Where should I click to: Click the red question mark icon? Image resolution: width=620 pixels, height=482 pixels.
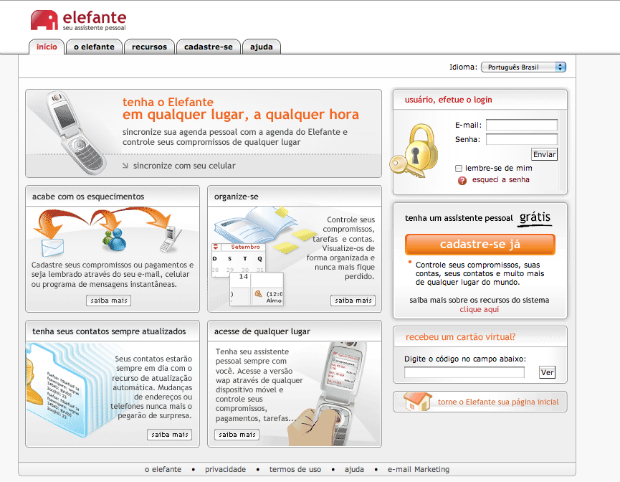click(x=462, y=181)
